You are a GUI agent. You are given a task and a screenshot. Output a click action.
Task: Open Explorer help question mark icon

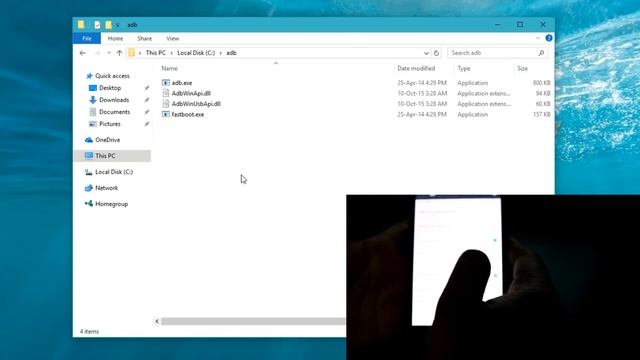pyautogui.click(x=549, y=38)
